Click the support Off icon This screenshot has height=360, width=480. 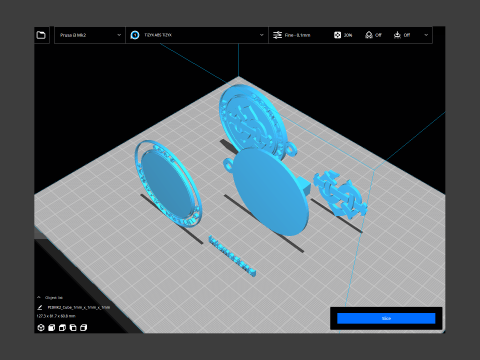coord(369,35)
